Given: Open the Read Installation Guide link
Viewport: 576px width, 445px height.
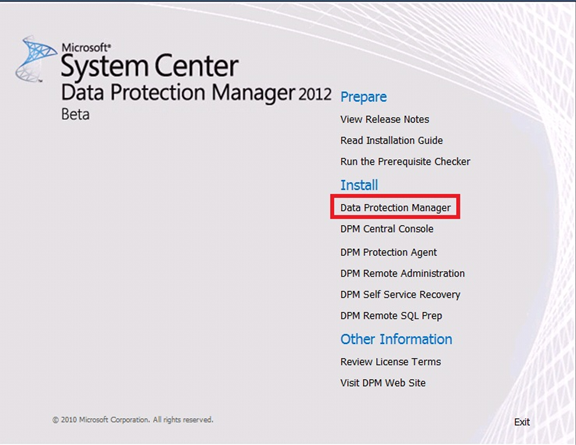Looking at the screenshot, I should tap(392, 140).
